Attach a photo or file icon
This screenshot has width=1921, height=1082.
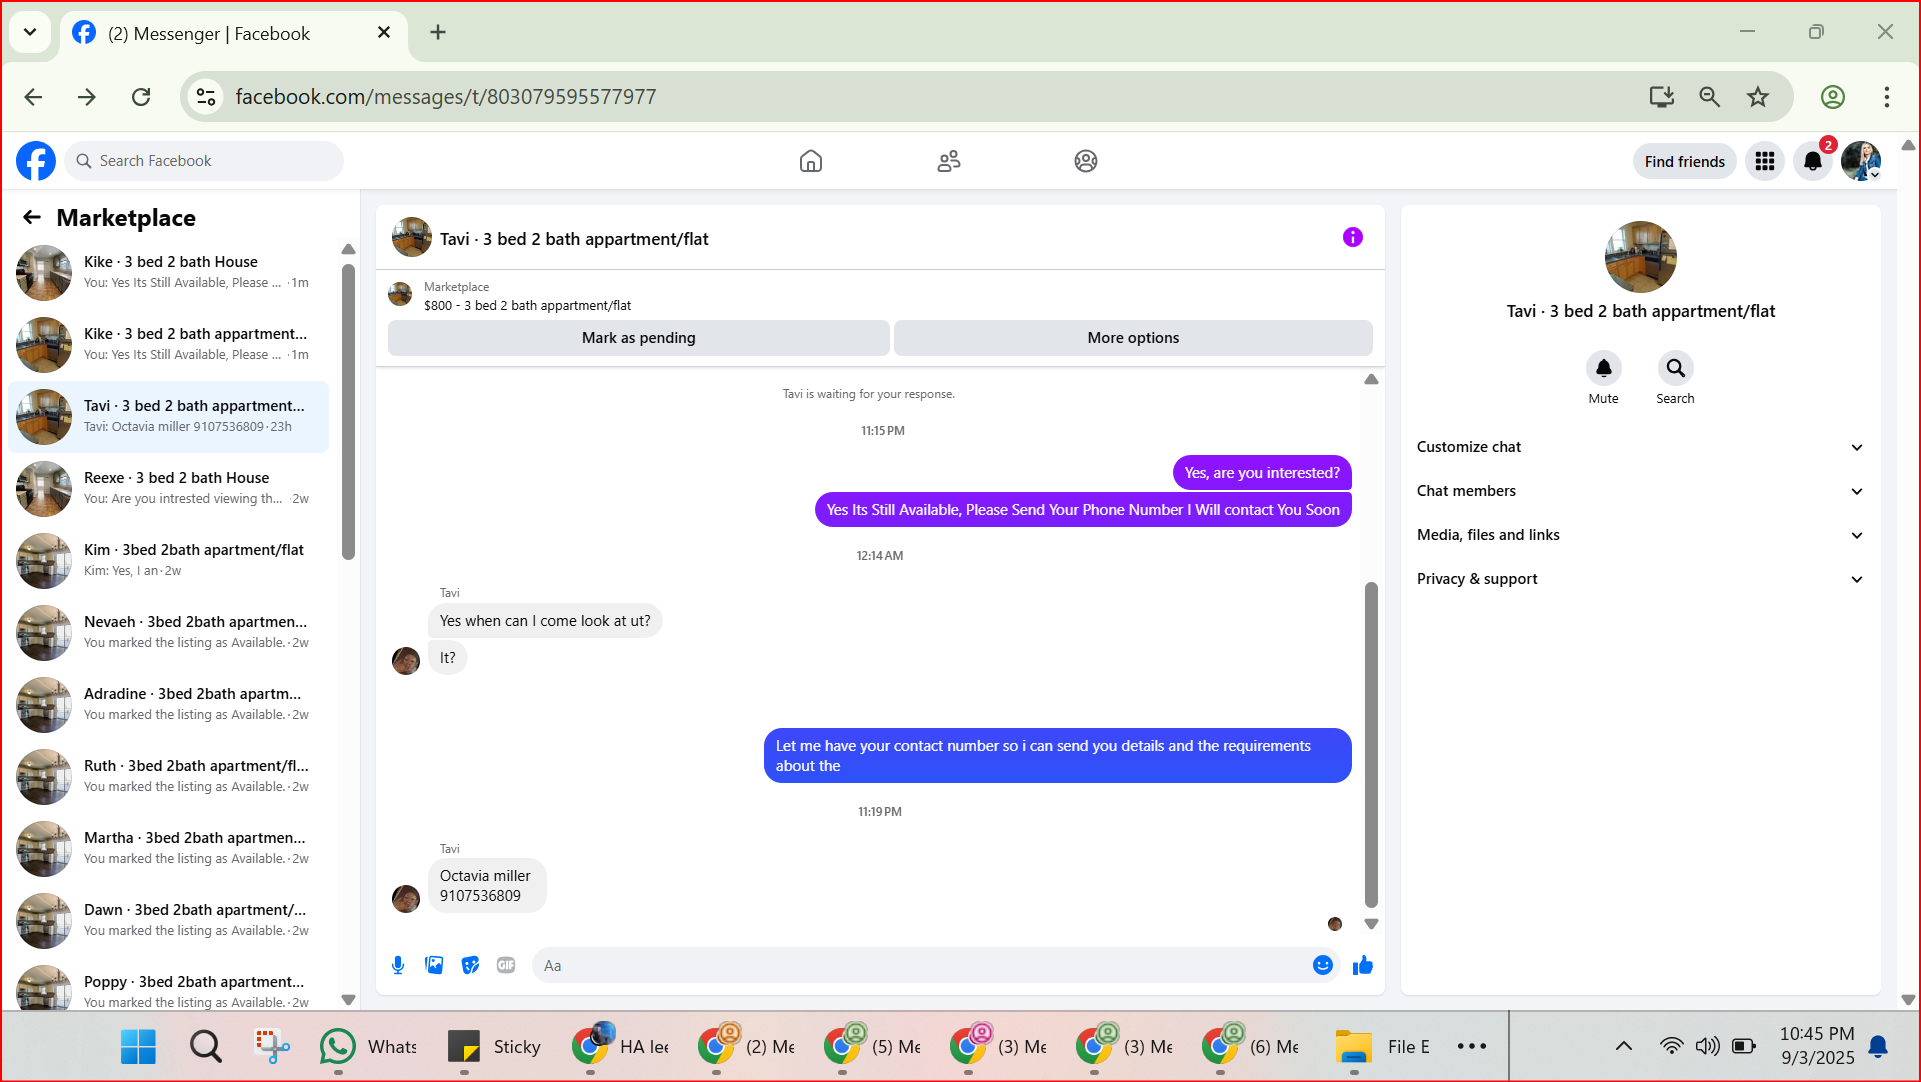[x=434, y=965]
